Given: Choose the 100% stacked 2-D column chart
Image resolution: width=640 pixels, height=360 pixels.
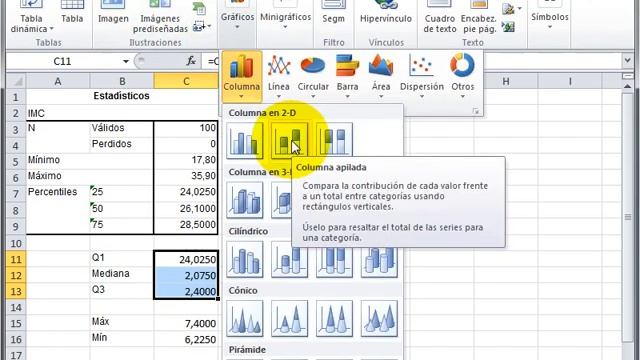Looking at the screenshot, I should (x=334, y=141).
